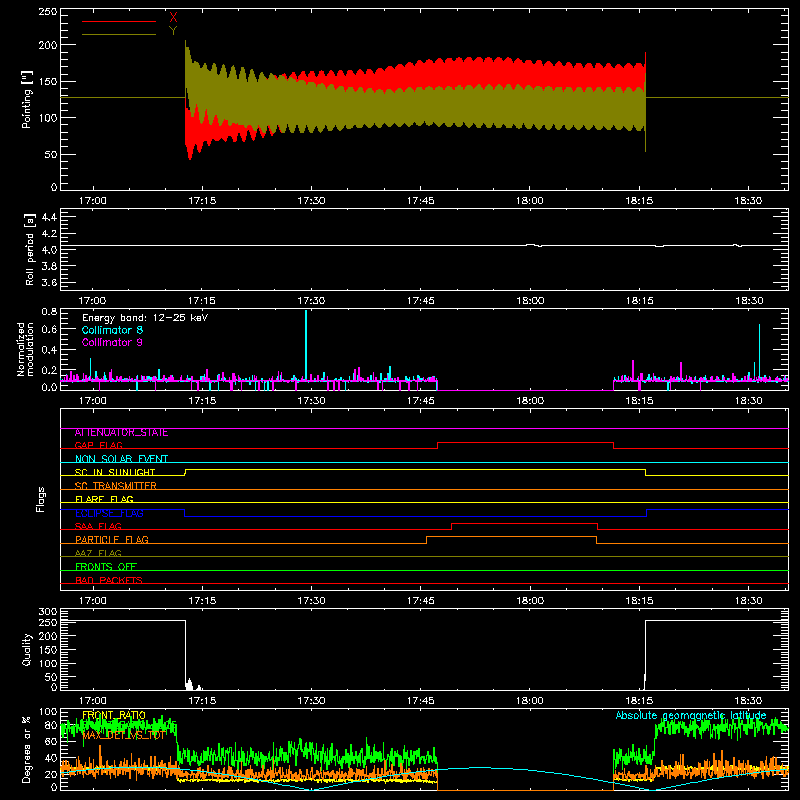The width and height of the screenshot is (800, 800).
Task: Select the NON_SOLAR_EVENT flag label
Action: 121,459
